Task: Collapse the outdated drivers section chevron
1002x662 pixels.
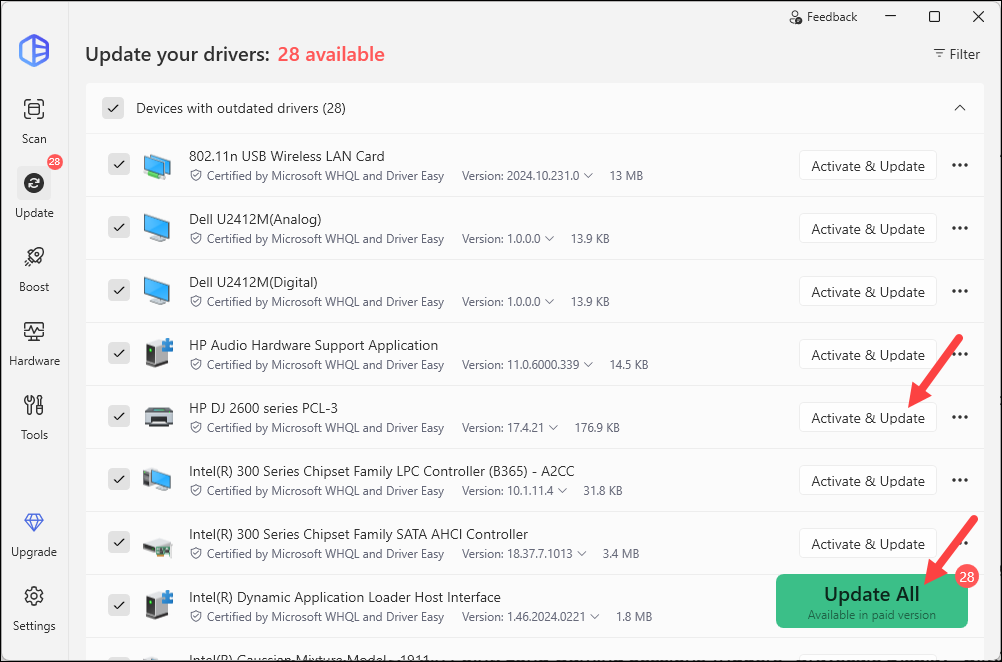Action: pos(960,107)
